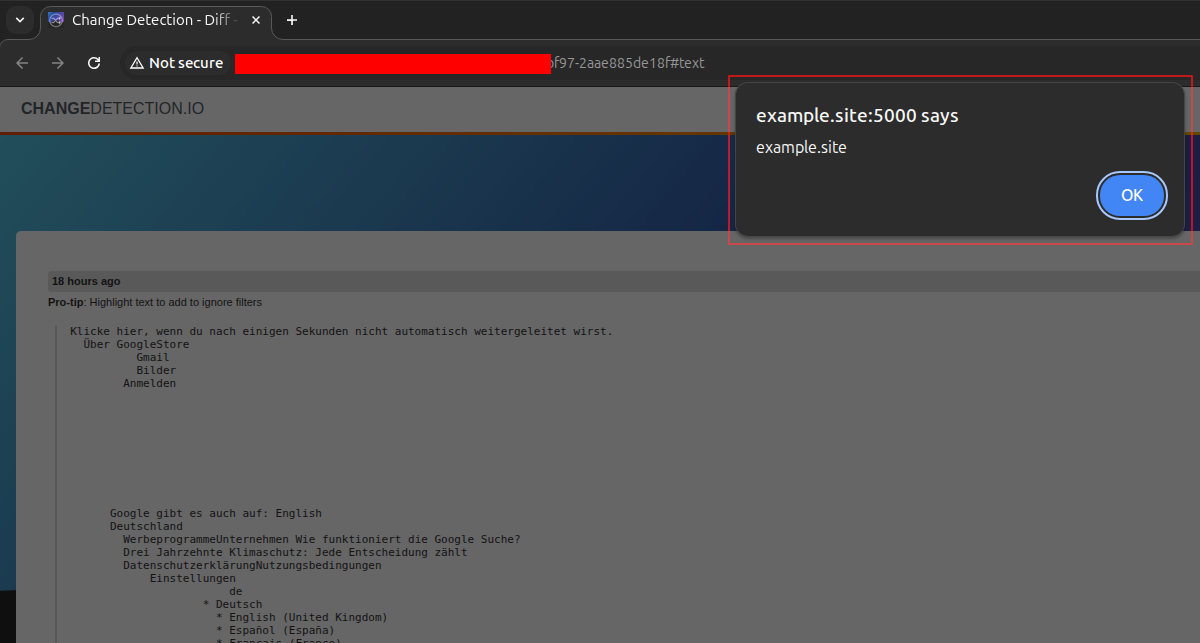Reload the current page
The height and width of the screenshot is (643, 1200).
tap(94, 63)
